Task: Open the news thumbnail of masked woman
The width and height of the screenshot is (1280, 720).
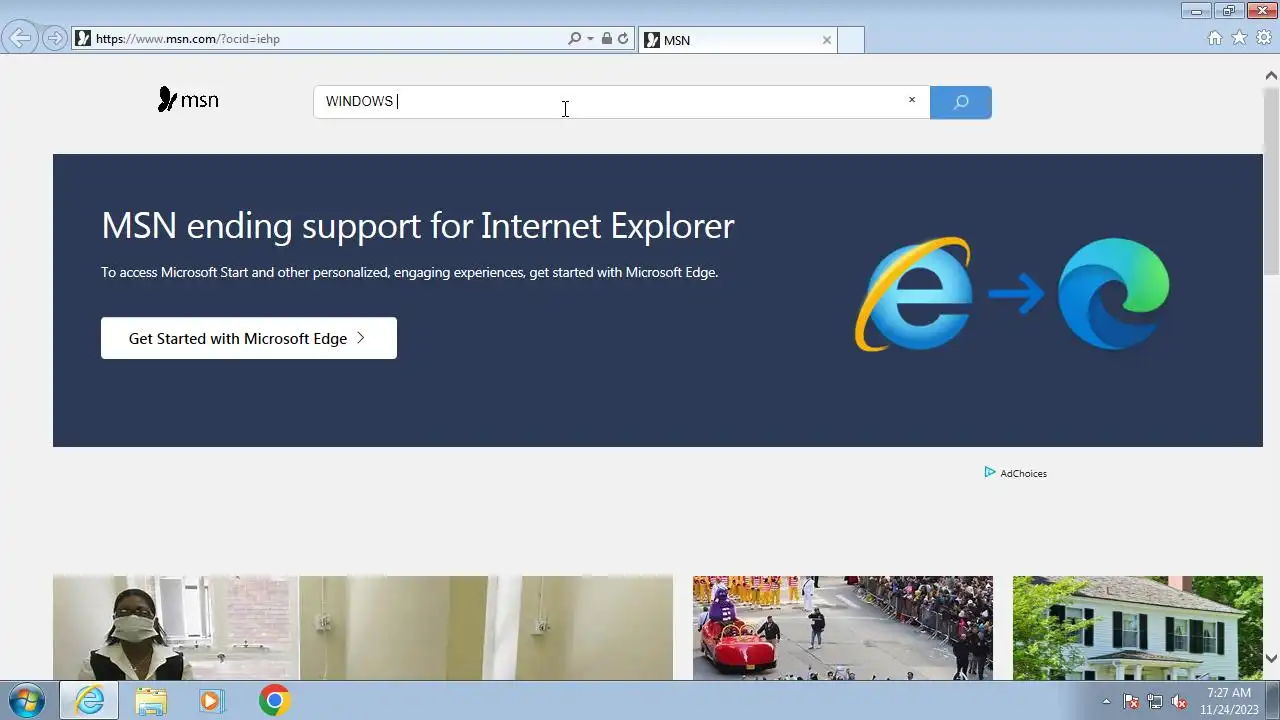Action: 363,628
